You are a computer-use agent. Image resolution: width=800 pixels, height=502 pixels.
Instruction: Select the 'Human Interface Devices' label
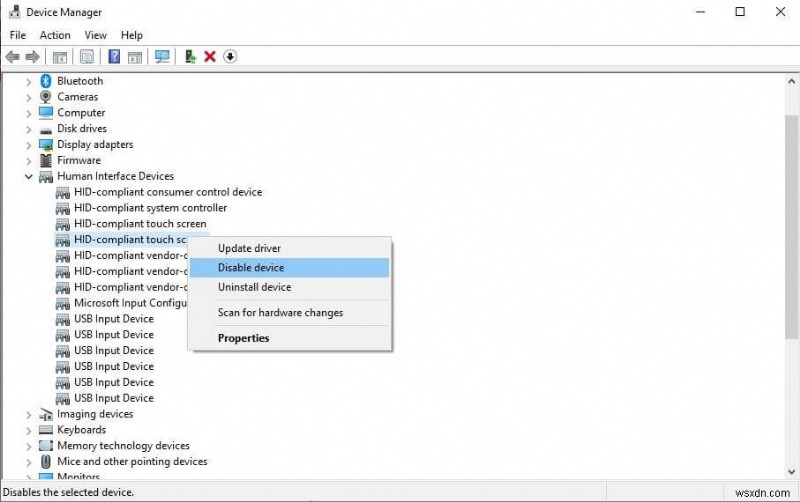point(115,177)
